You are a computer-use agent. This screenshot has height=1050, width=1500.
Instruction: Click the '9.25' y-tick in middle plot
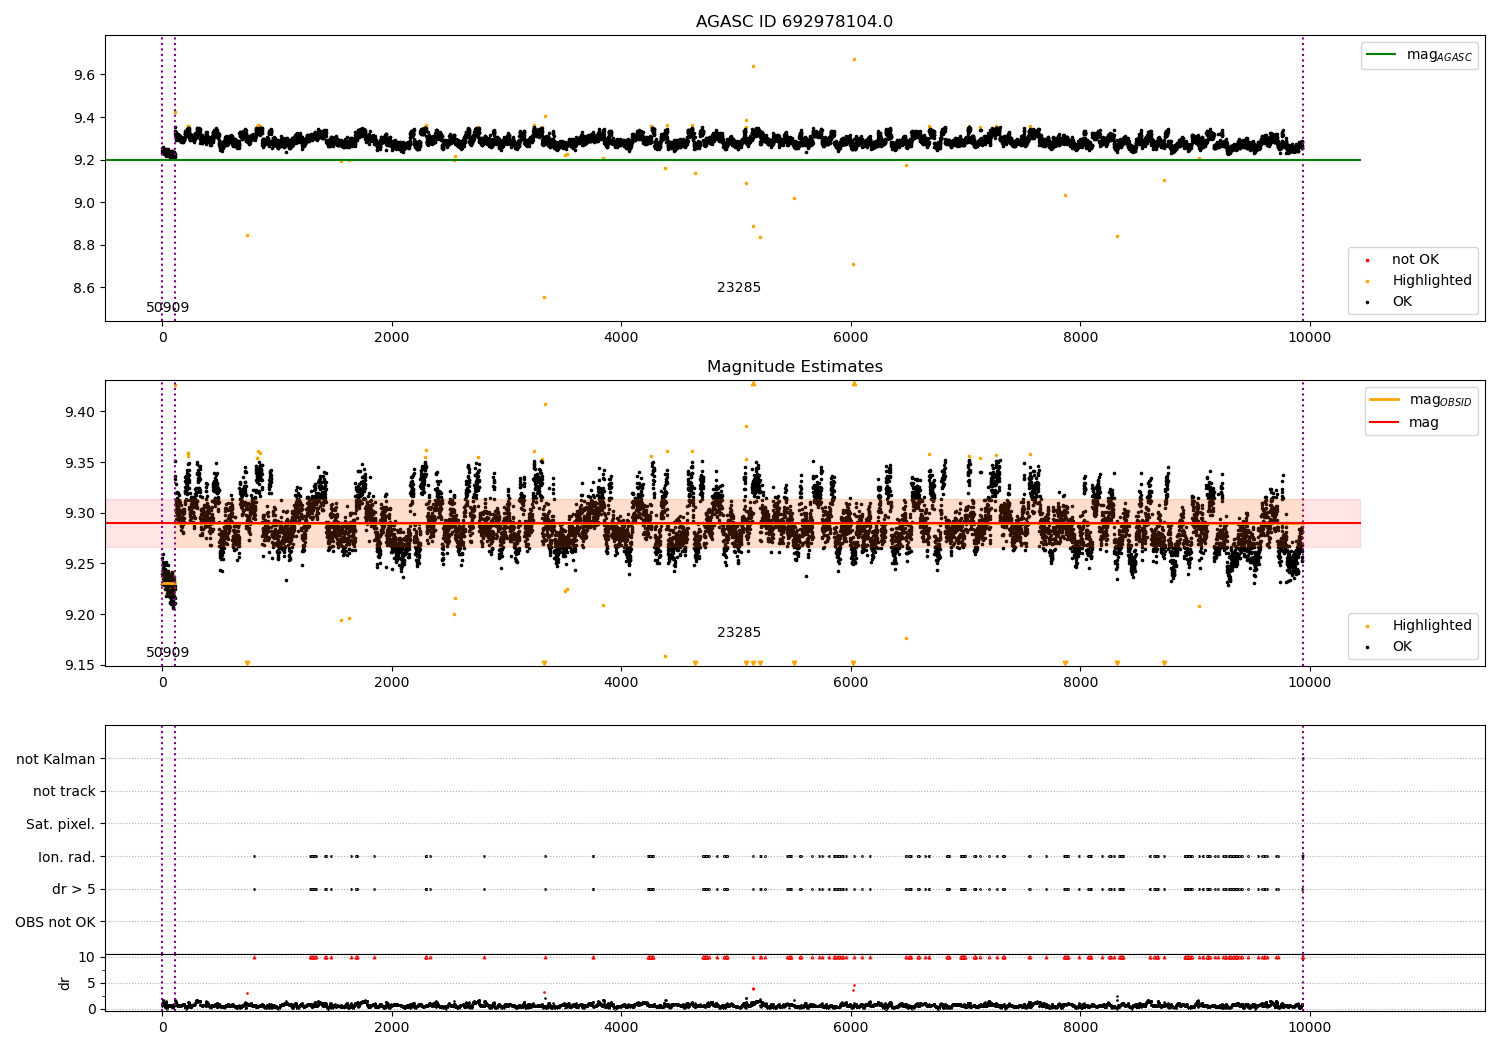click(80, 564)
